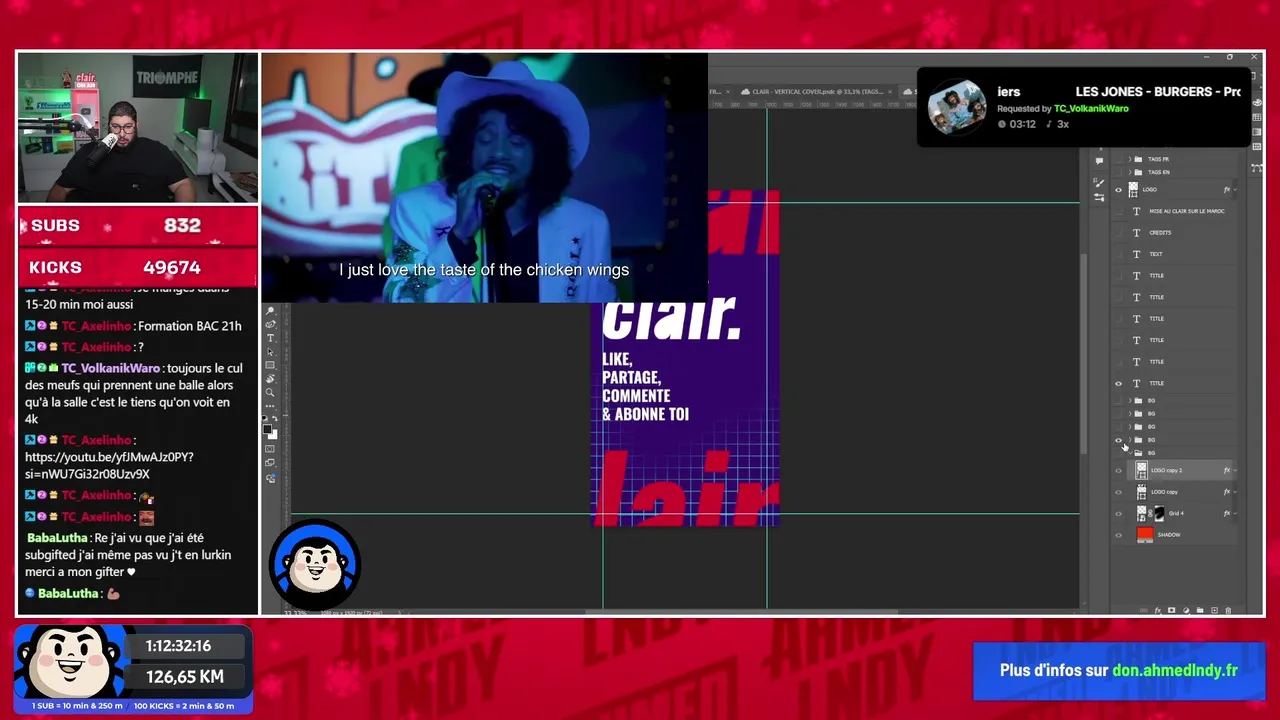1280x720 pixels.
Task: Change screen mode icon in toolbar
Action: click(x=270, y=463)
